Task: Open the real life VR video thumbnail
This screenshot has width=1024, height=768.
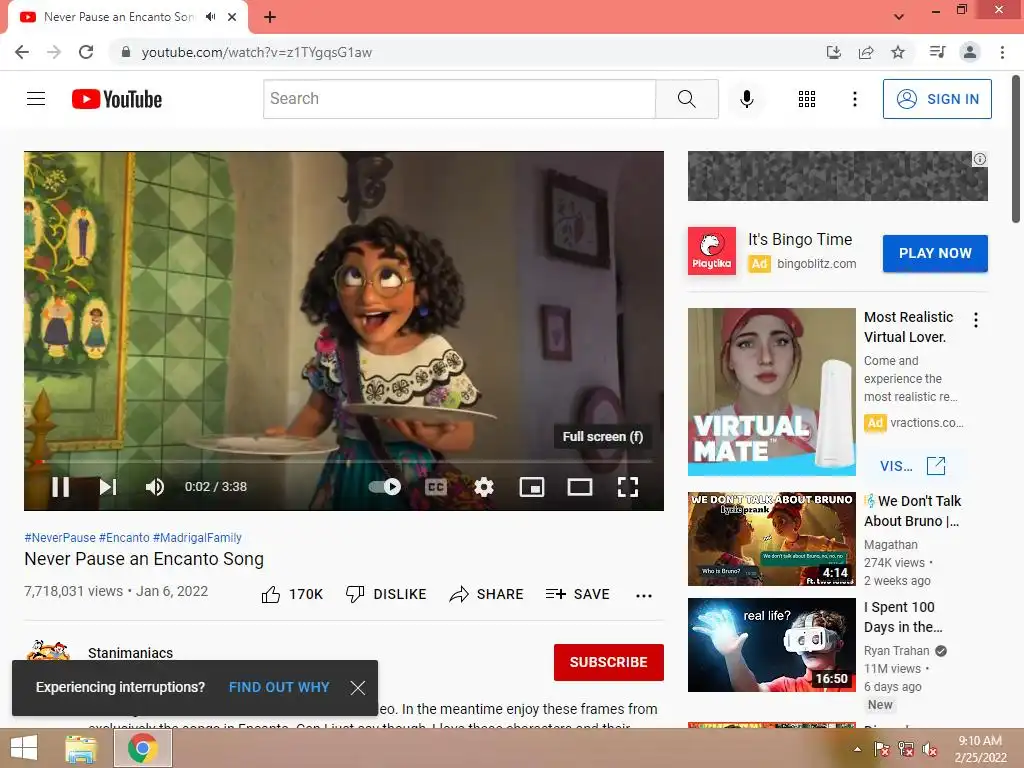Action: 771,645
